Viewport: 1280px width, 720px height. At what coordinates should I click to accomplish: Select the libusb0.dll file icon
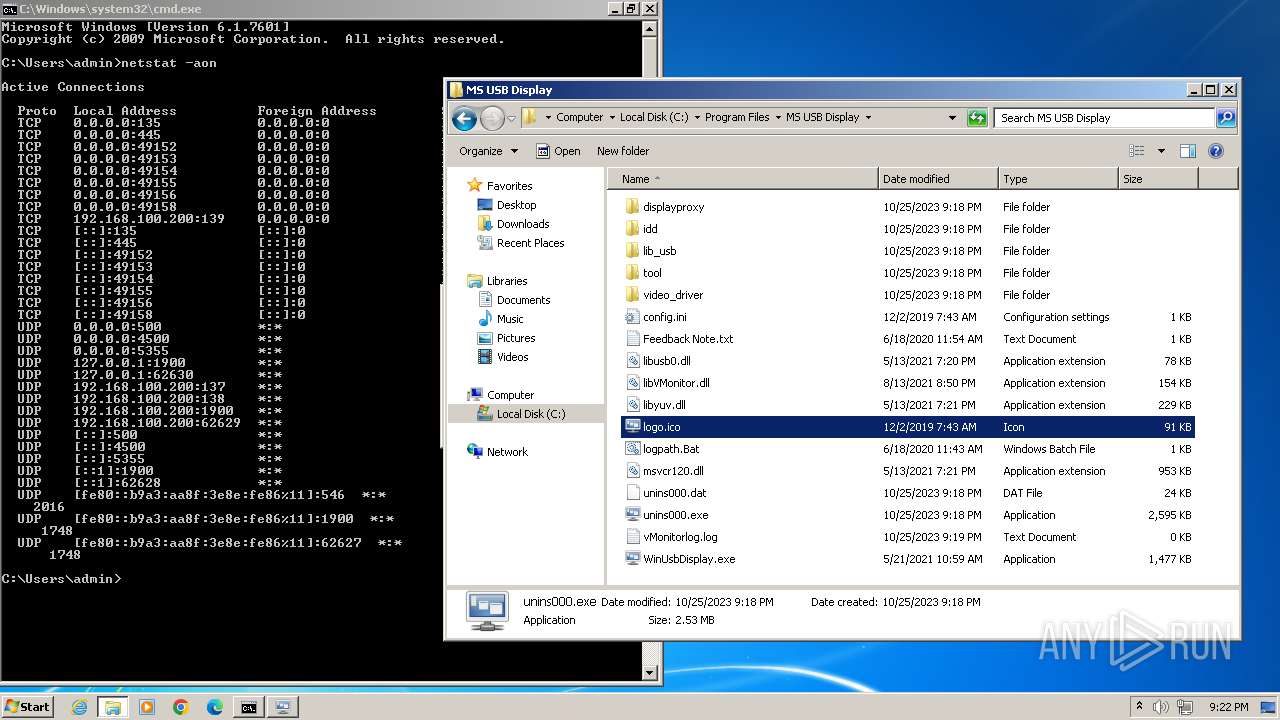click(632, 361)
